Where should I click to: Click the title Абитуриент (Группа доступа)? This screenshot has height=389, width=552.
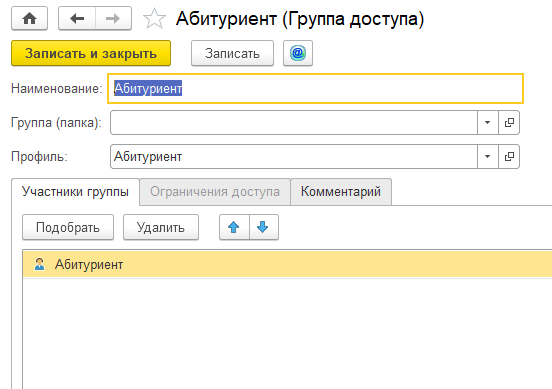(300, 19)
